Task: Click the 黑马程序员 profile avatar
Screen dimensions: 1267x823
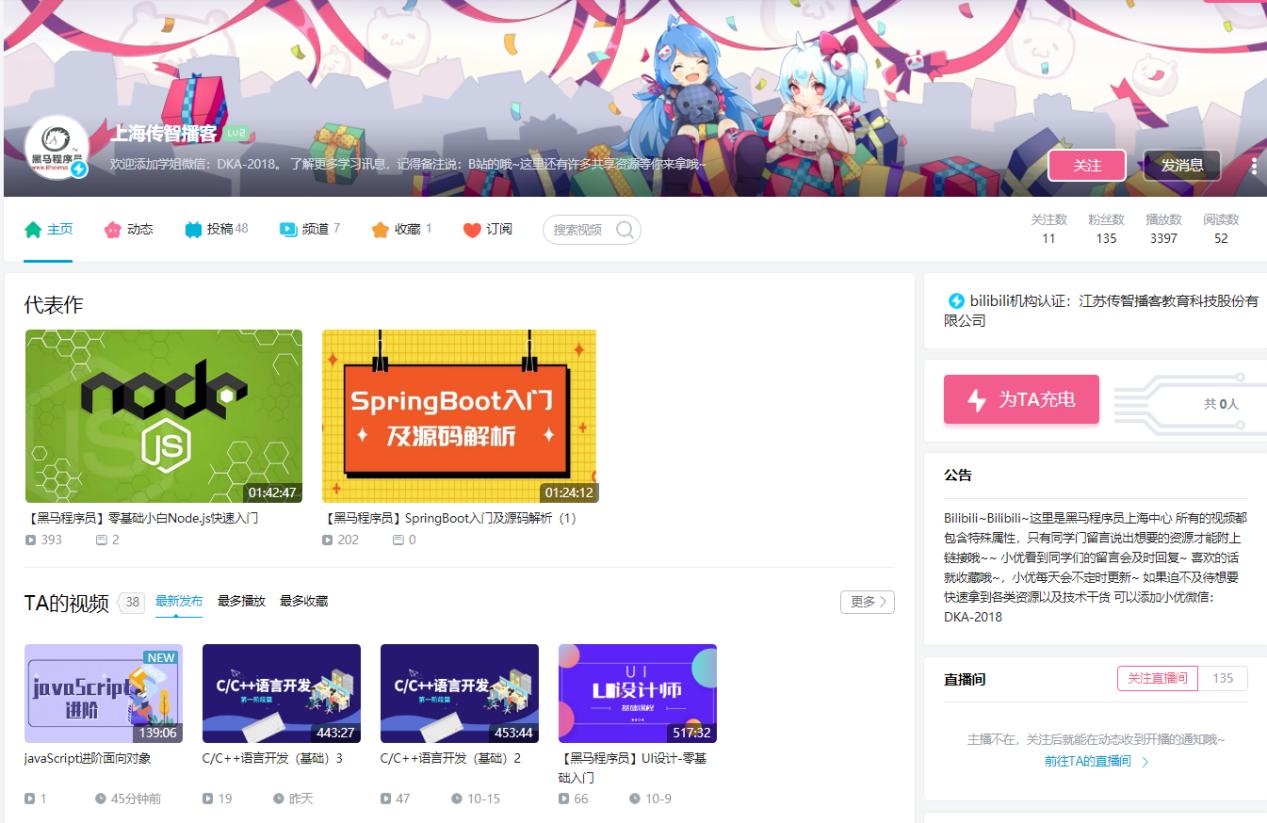Action: [57, 149]
